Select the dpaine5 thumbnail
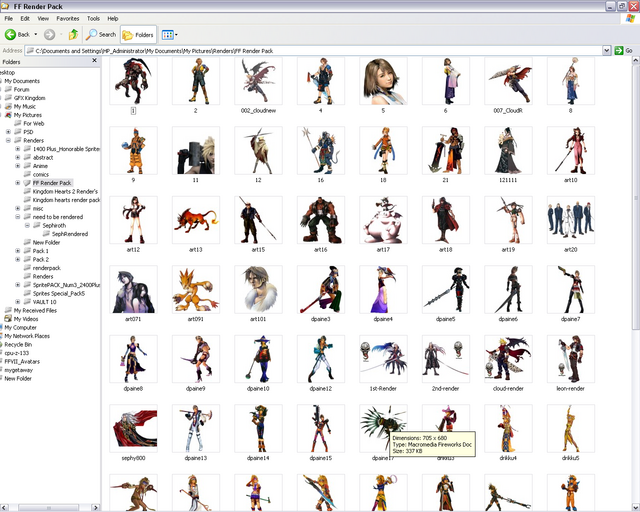The height and width of the screenshot is (512, 640). click(446, 289)
